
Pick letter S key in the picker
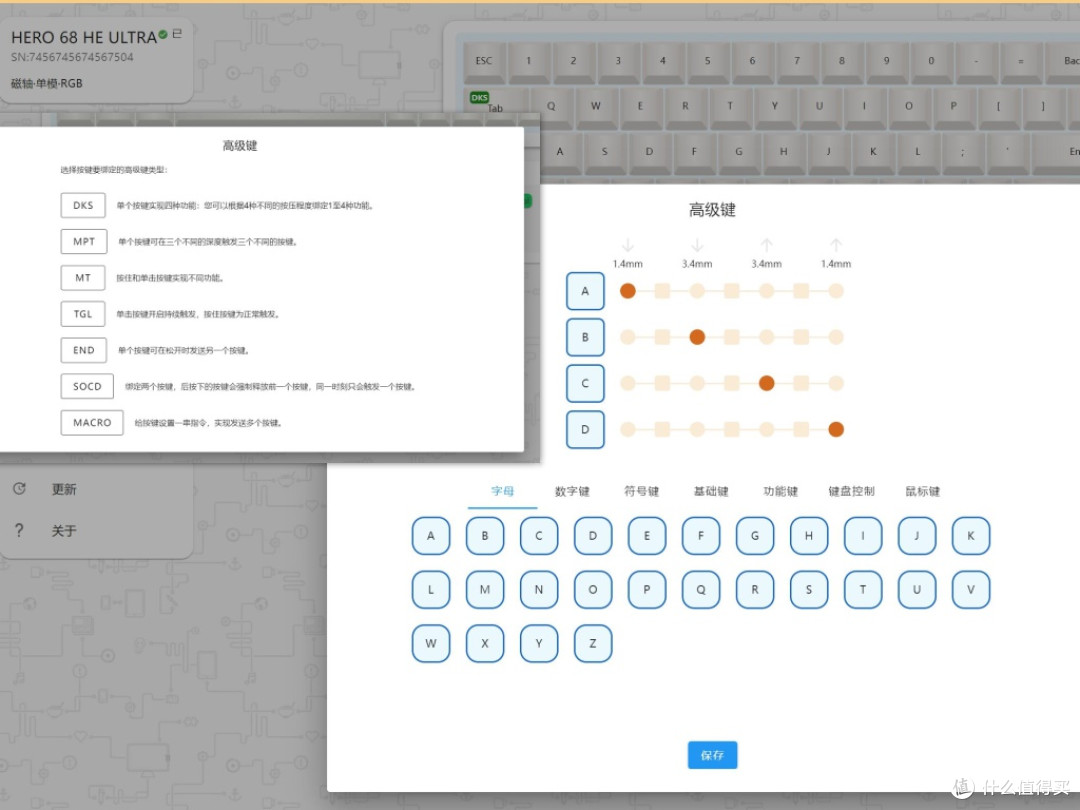coord(809,590)
